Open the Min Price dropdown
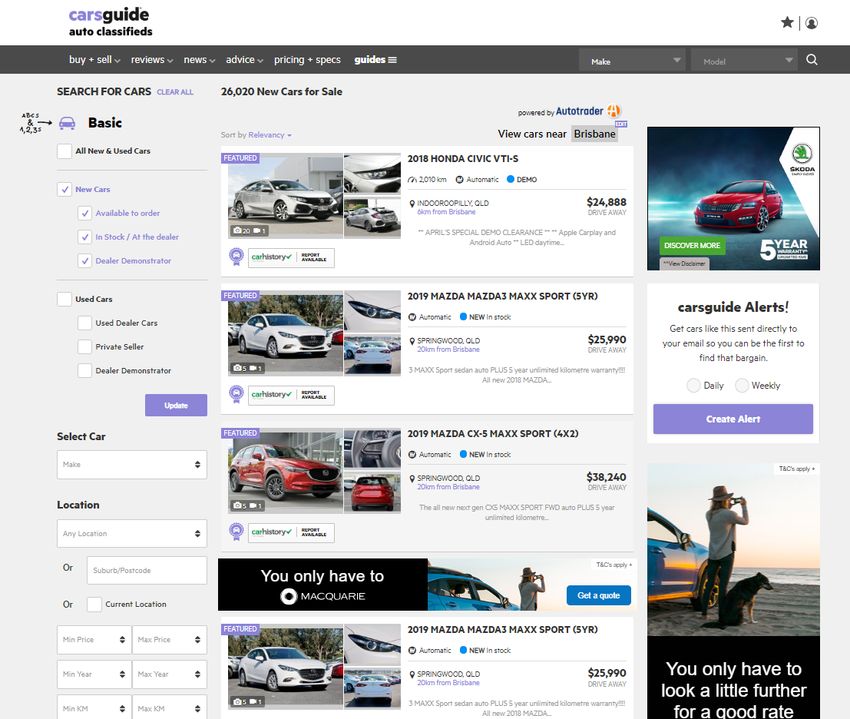The image size is (850, 719). click(94, 640)
